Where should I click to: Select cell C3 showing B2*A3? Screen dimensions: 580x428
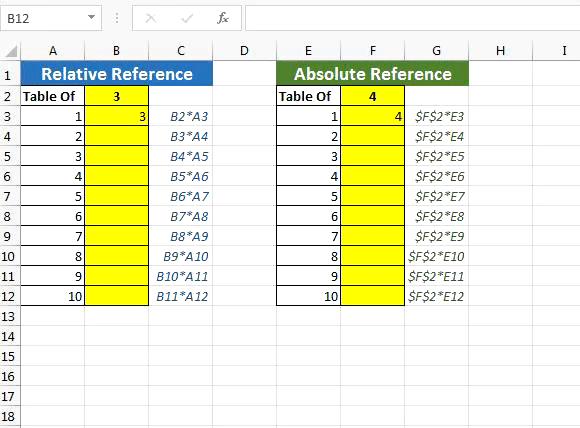click(181, 117)
